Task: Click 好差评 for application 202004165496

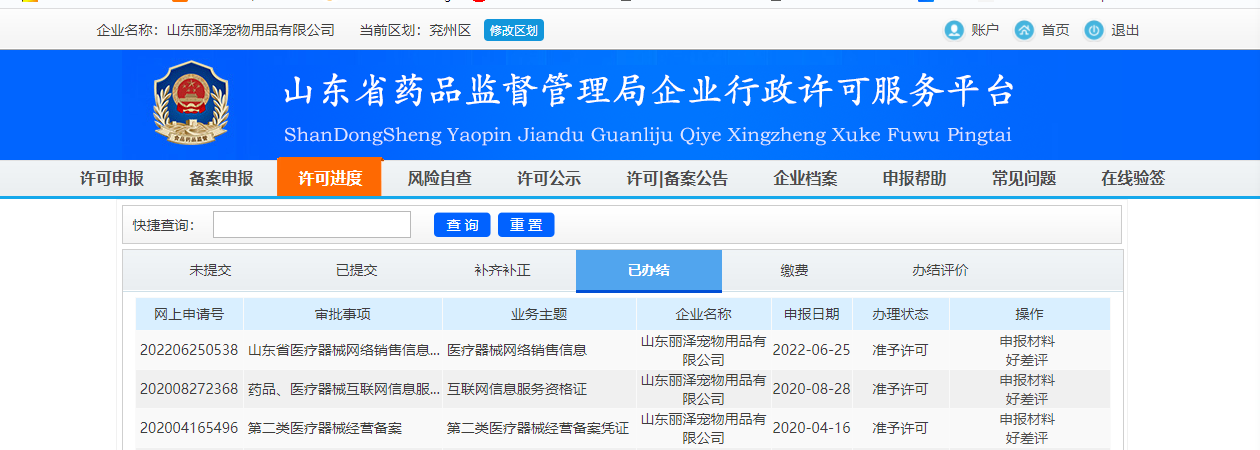Action: [x=1027, y=437]
